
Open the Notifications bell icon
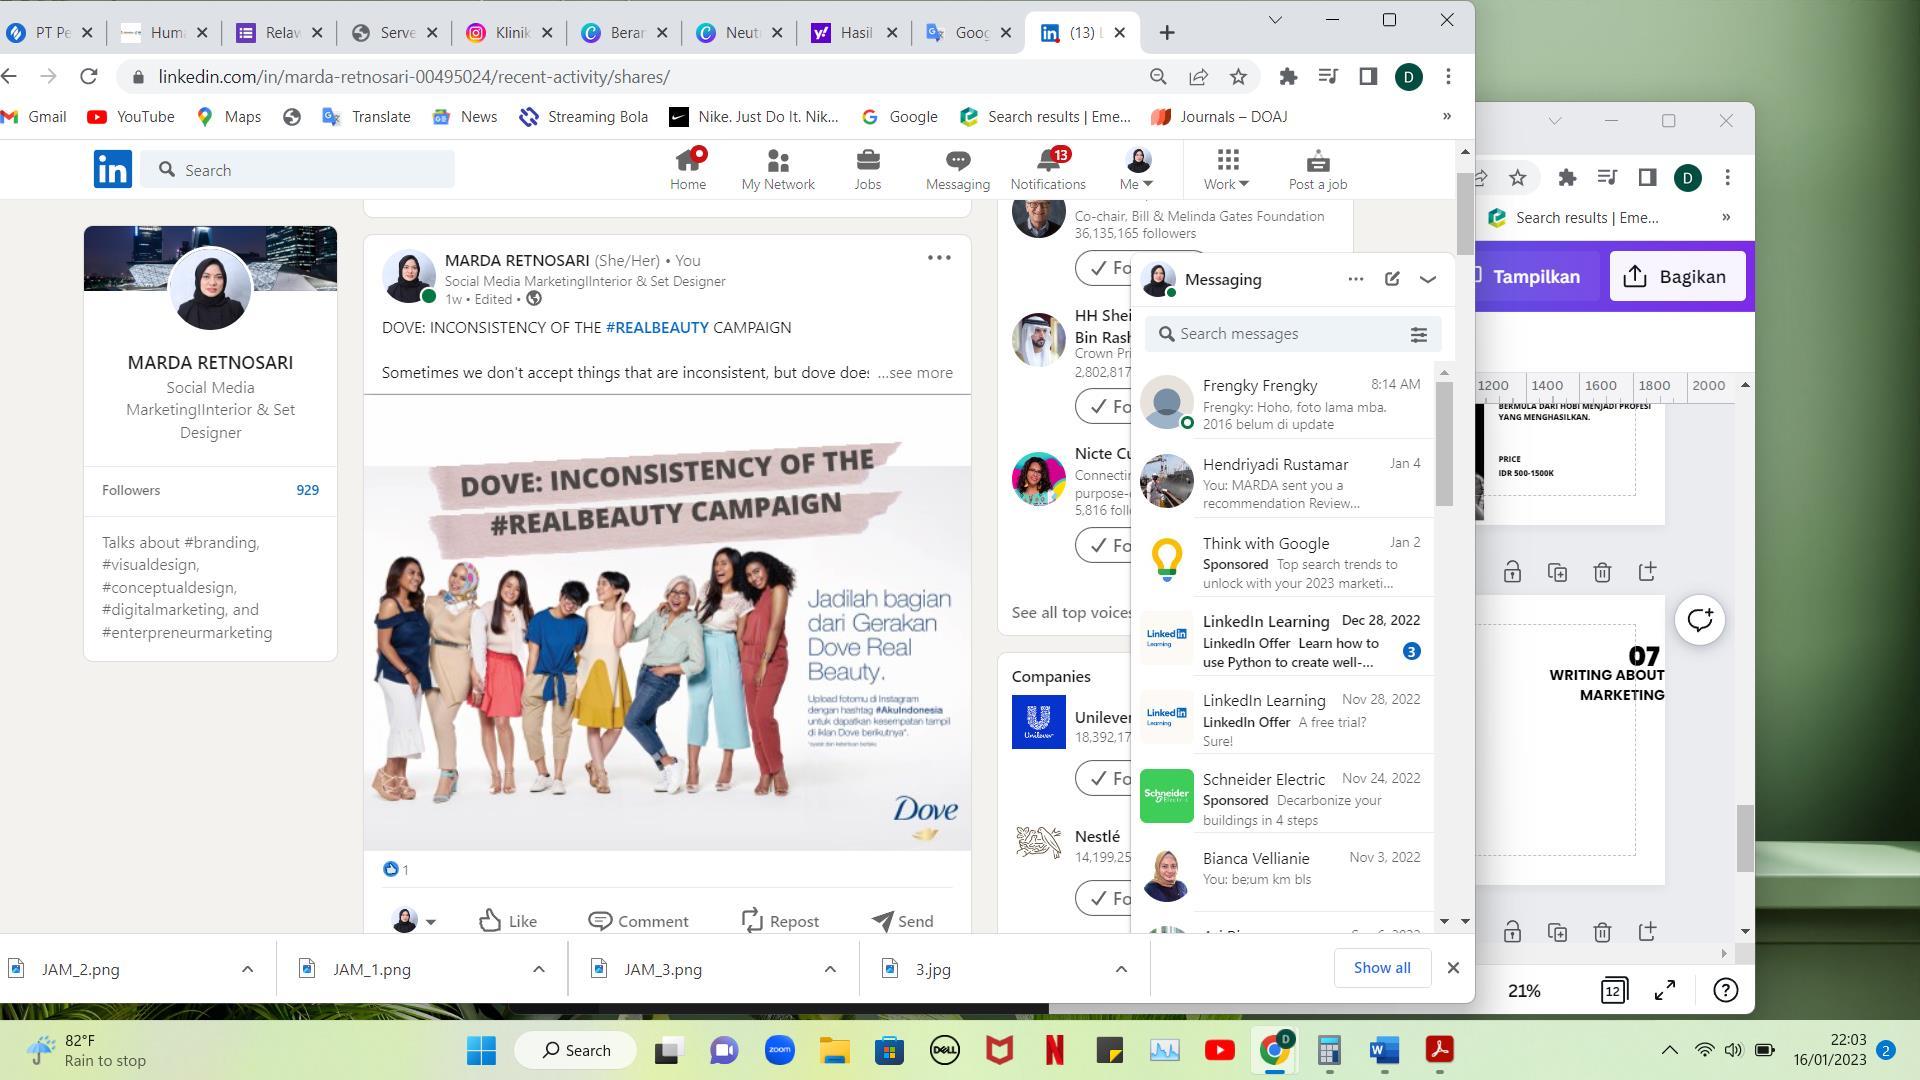pos(1047,170)
